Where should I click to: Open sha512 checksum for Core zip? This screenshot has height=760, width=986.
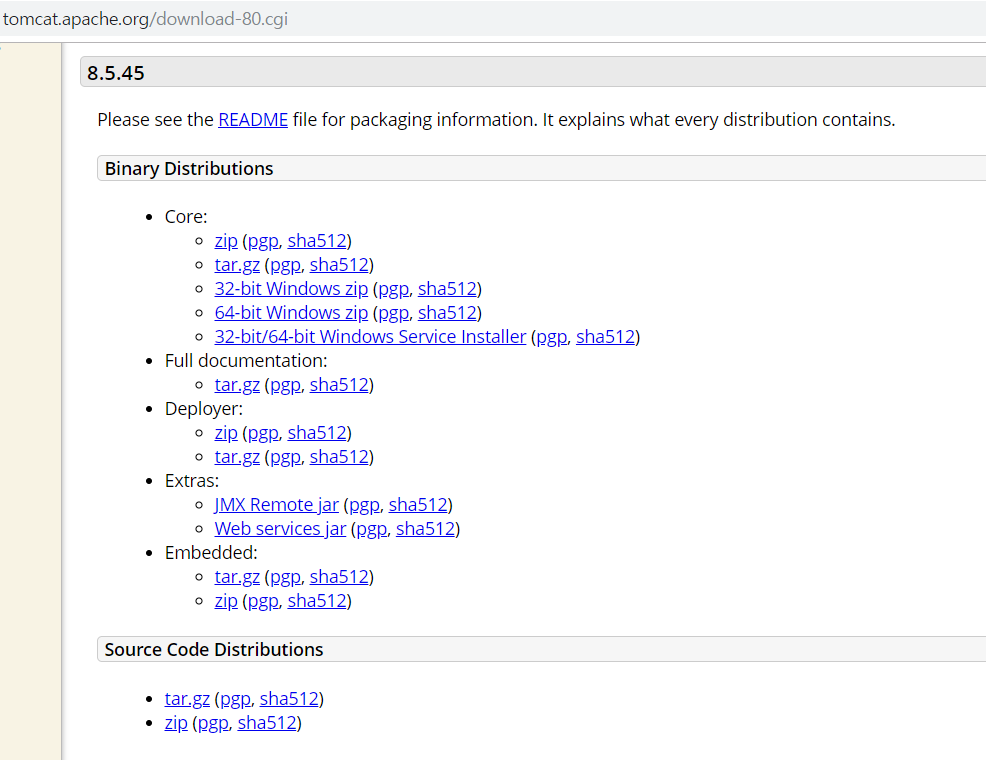(317, 241)
